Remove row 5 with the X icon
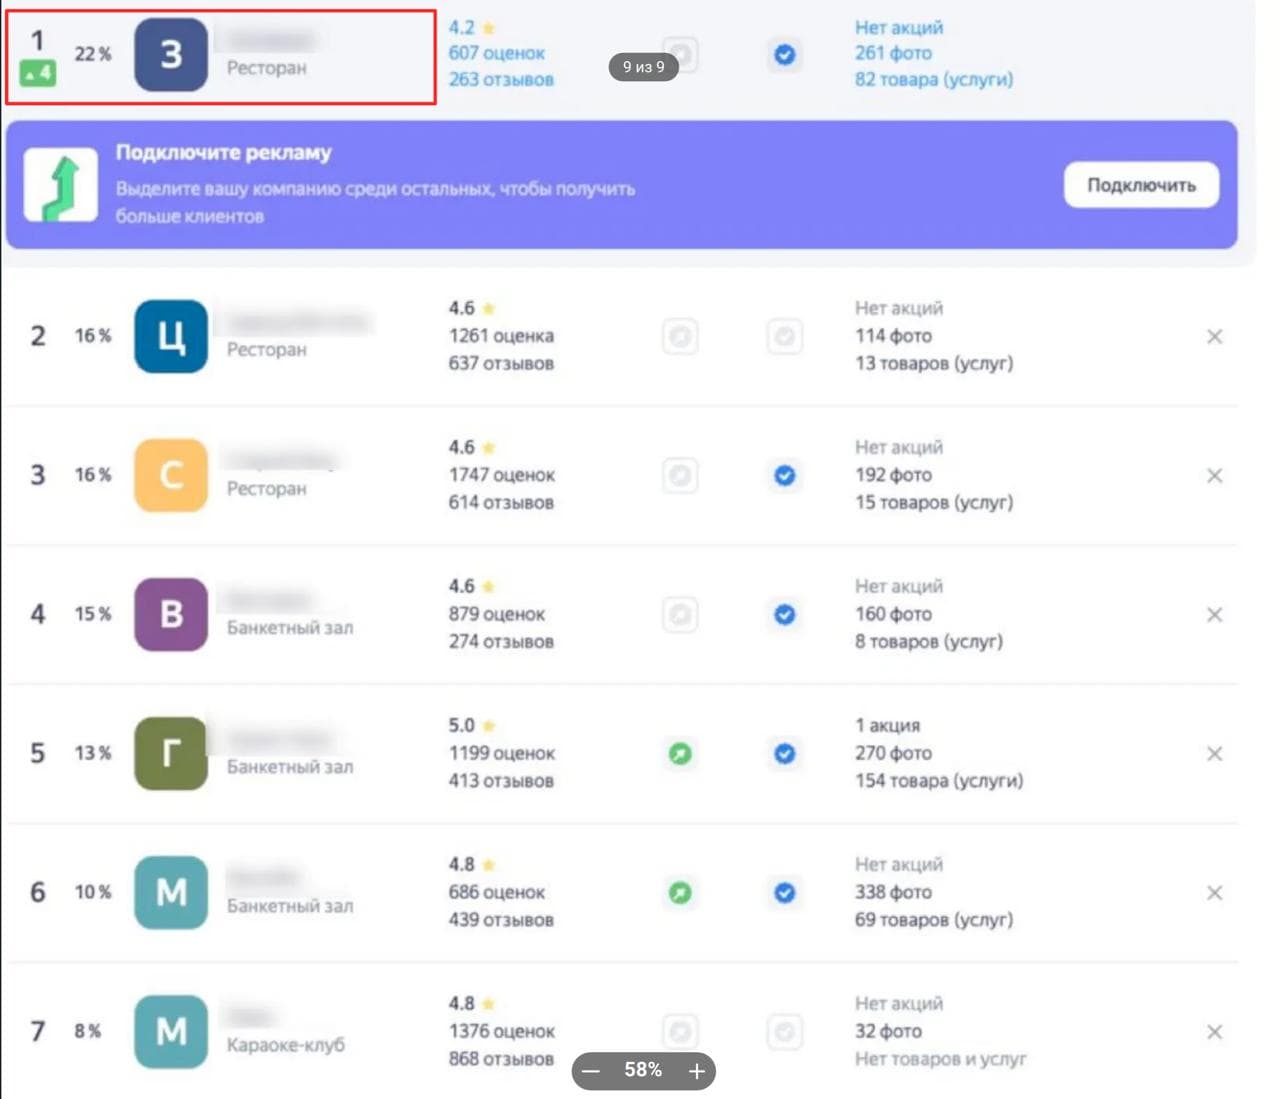This screenshot has height=1099, width=1280. [x=1214, y=753]
